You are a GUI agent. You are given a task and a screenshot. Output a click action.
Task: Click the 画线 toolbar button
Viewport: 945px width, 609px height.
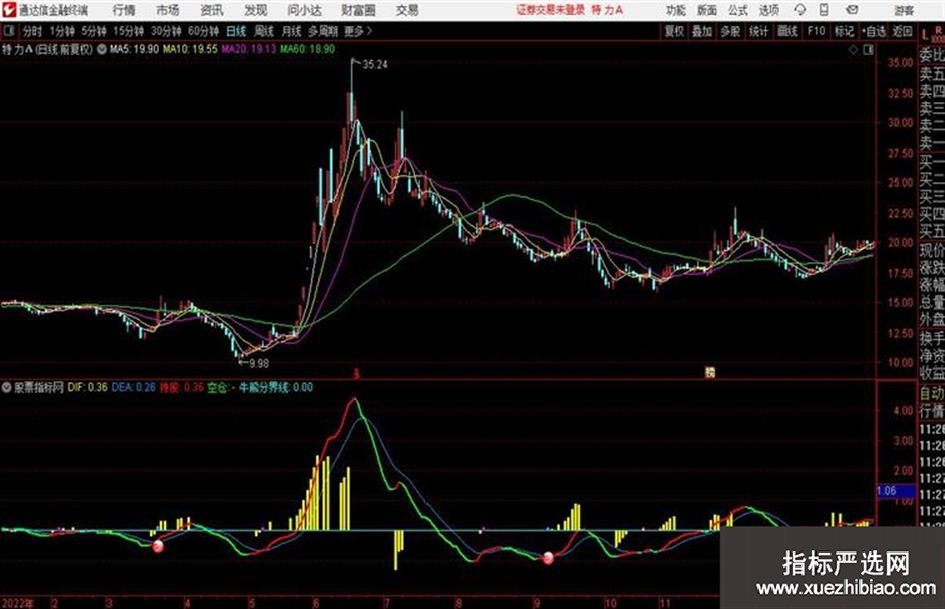tap(787, 31)
